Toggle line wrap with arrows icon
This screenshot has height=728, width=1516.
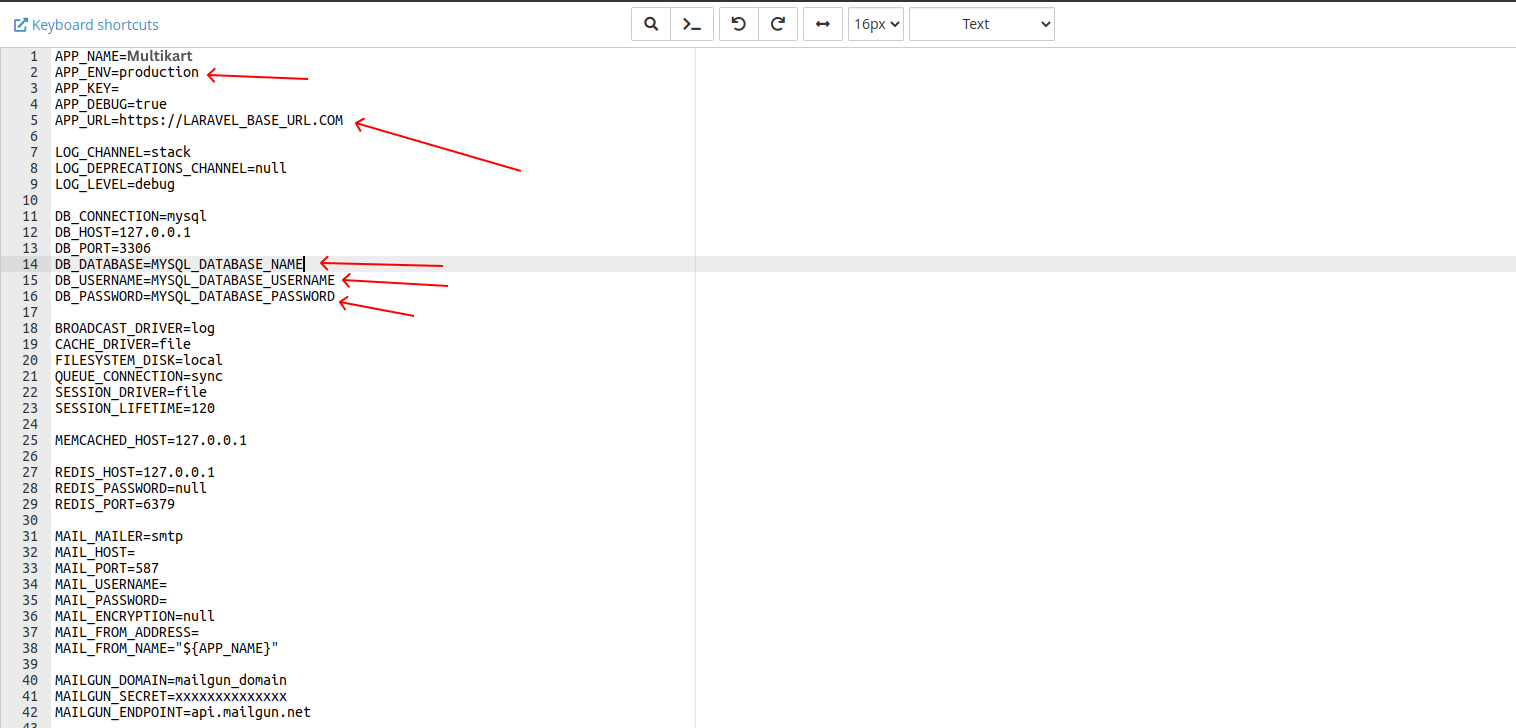[822, 24]
